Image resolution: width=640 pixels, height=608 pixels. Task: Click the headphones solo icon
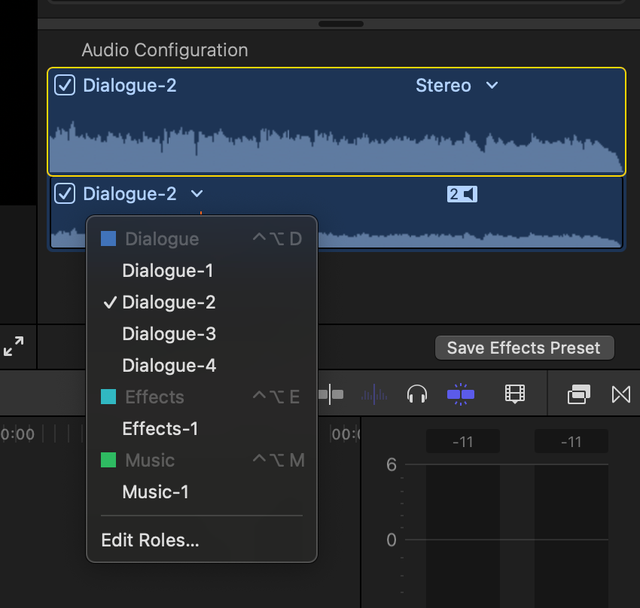pyautogui.click(x=417, y=395)
